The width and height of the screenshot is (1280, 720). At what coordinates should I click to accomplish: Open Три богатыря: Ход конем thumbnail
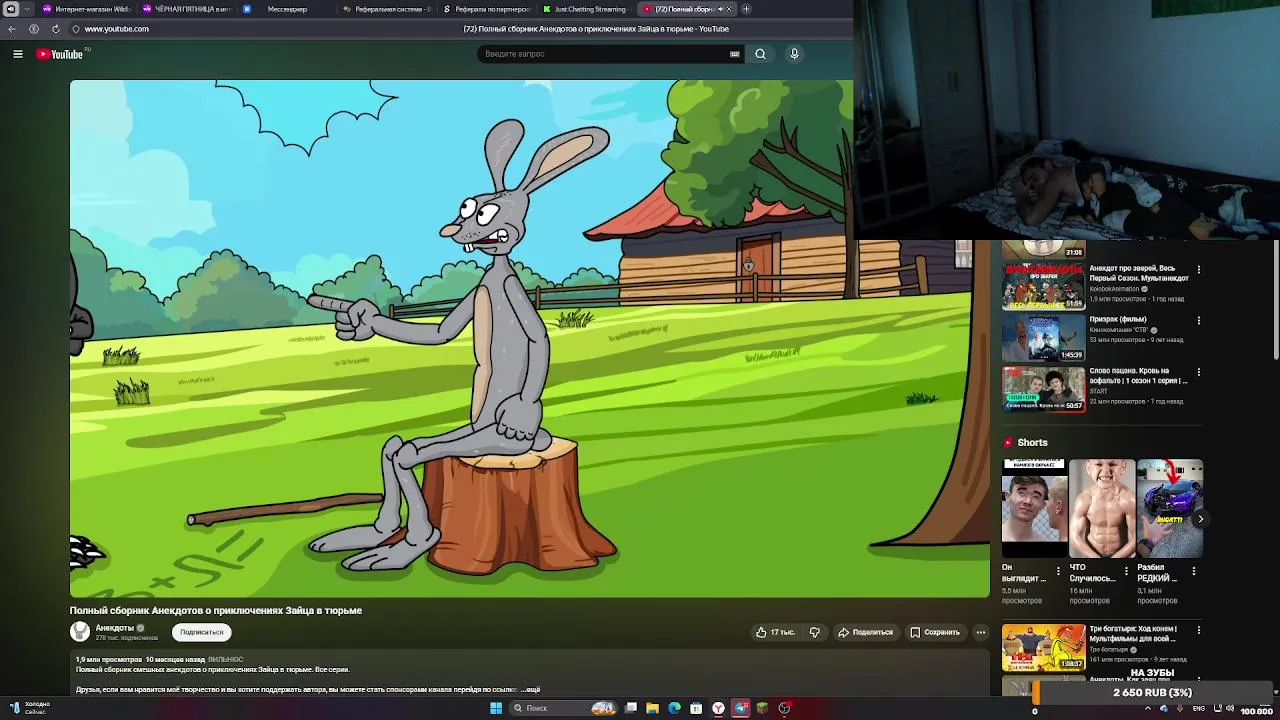click(1043, 648)
